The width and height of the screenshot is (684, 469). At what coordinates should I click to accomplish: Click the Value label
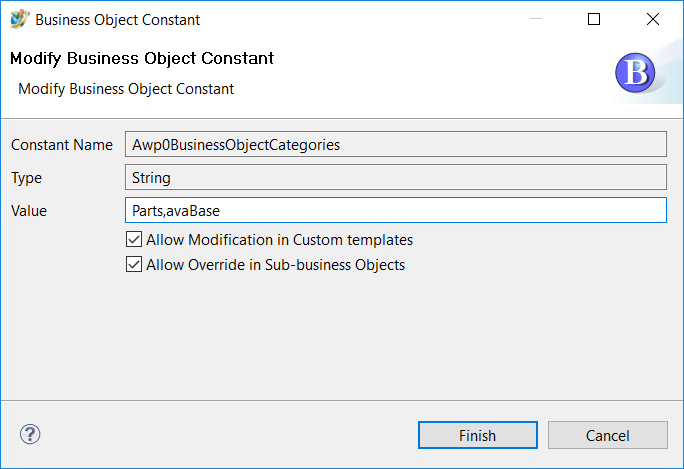pyautogui.click(x=29, y=210)
